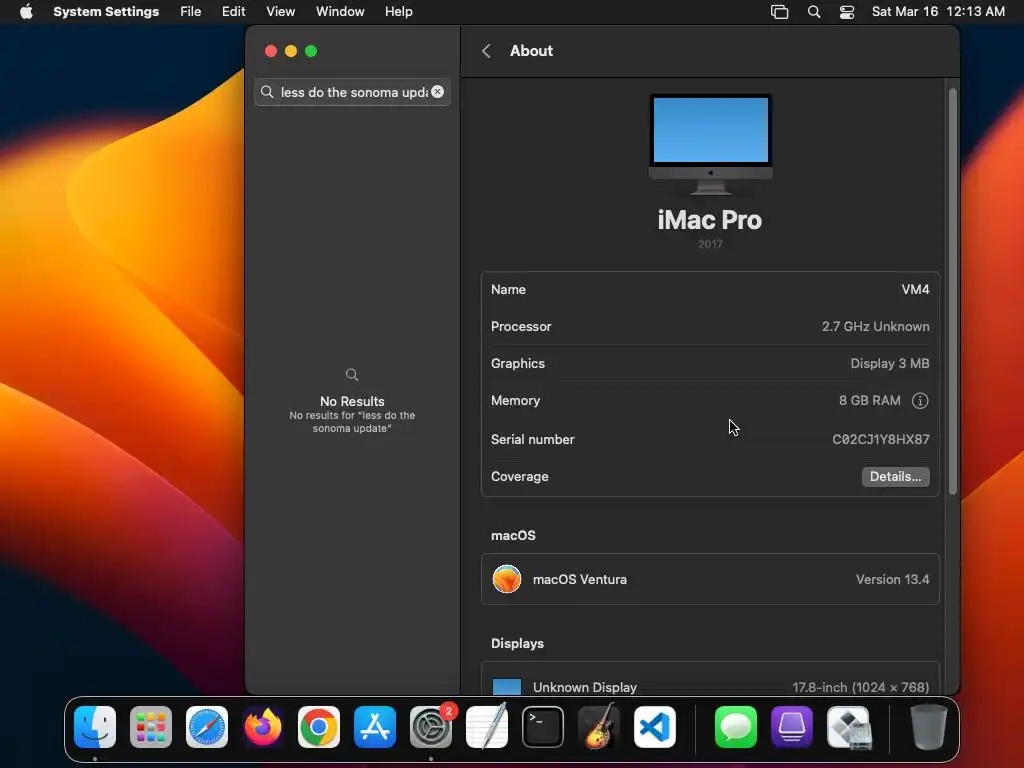This screenshot has width=1024, height=768.
Task: Open the Edit menu
Action: (233, 12)
